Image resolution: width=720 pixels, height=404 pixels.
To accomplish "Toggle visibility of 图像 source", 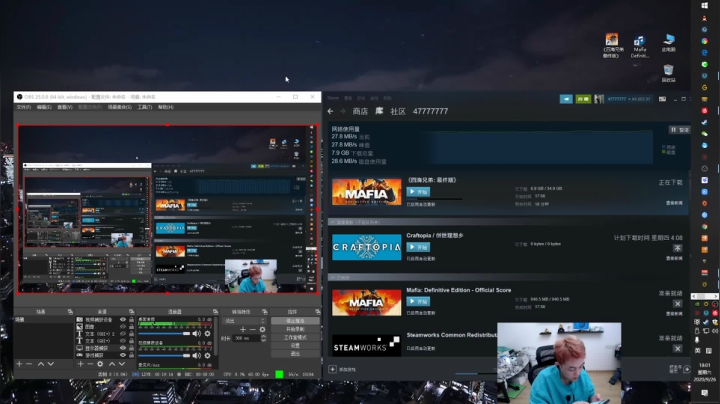I will point(123,326).
